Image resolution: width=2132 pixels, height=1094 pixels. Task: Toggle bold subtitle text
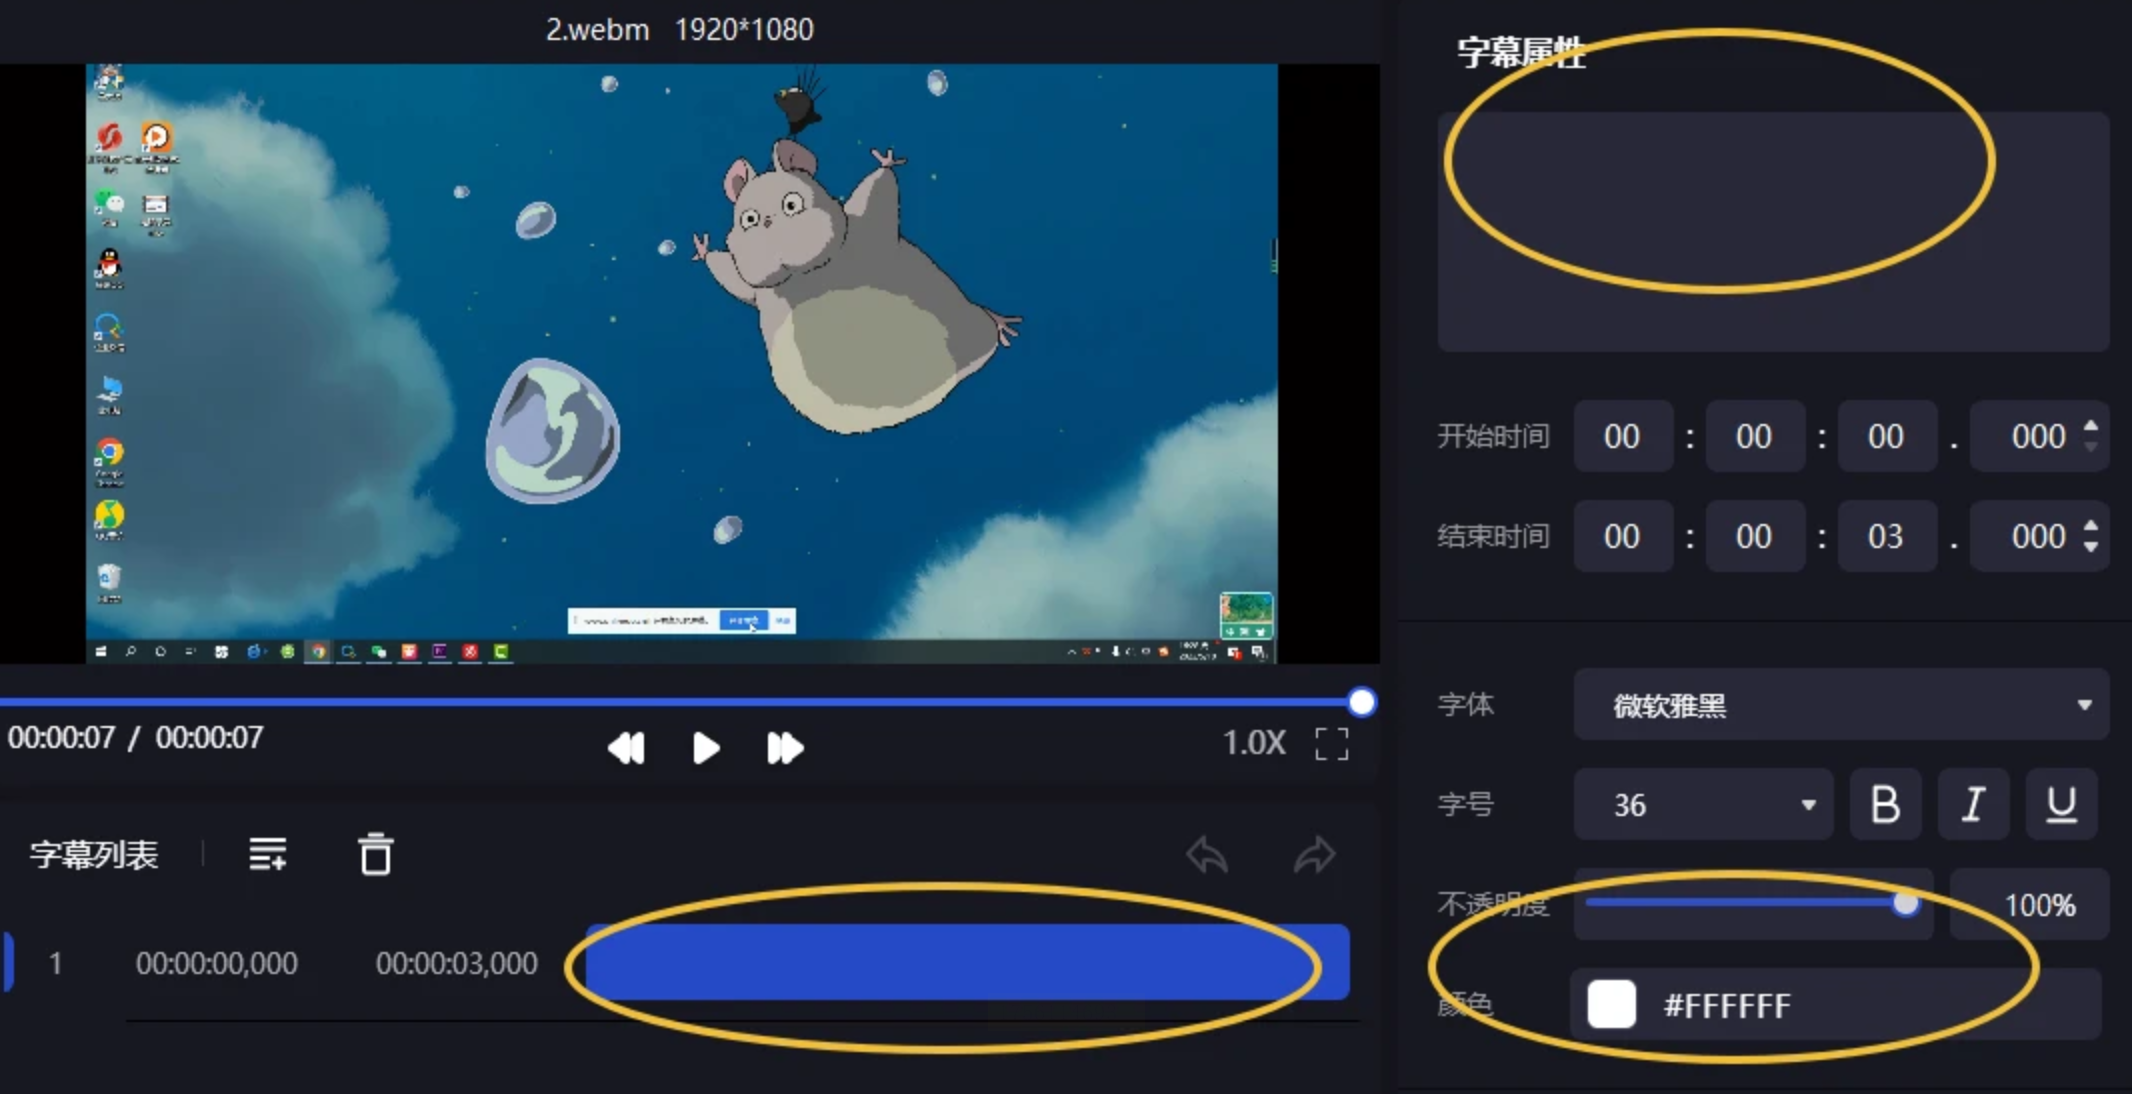tap(1885, 804)
